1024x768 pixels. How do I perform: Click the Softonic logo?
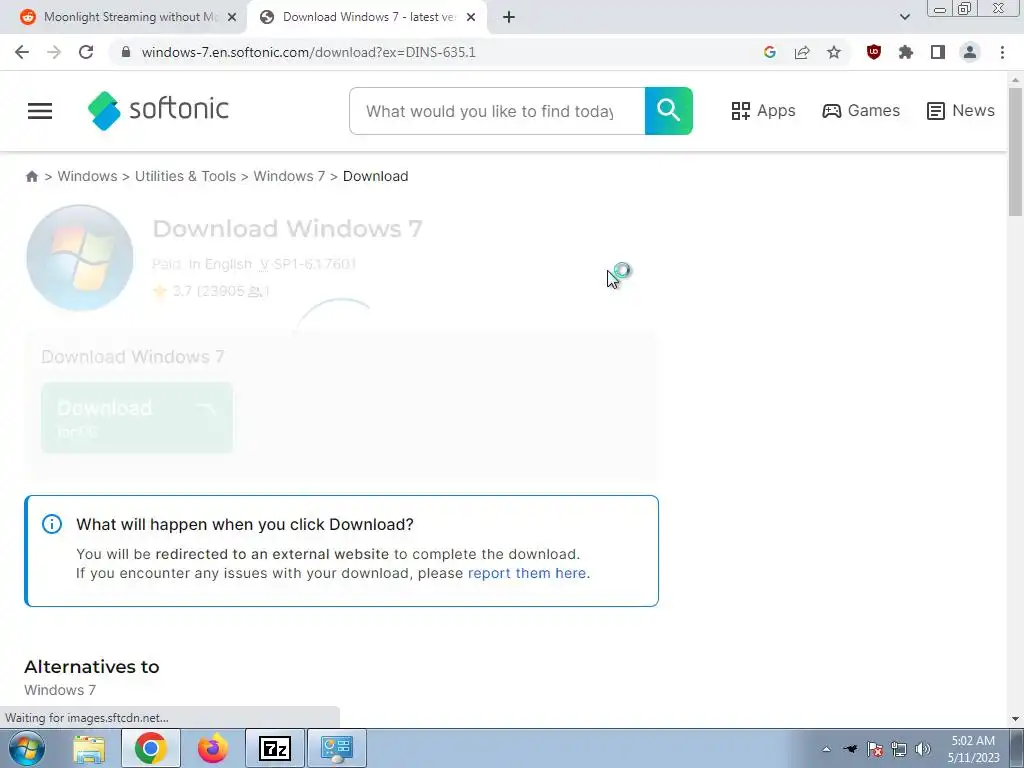click(158, 110)
